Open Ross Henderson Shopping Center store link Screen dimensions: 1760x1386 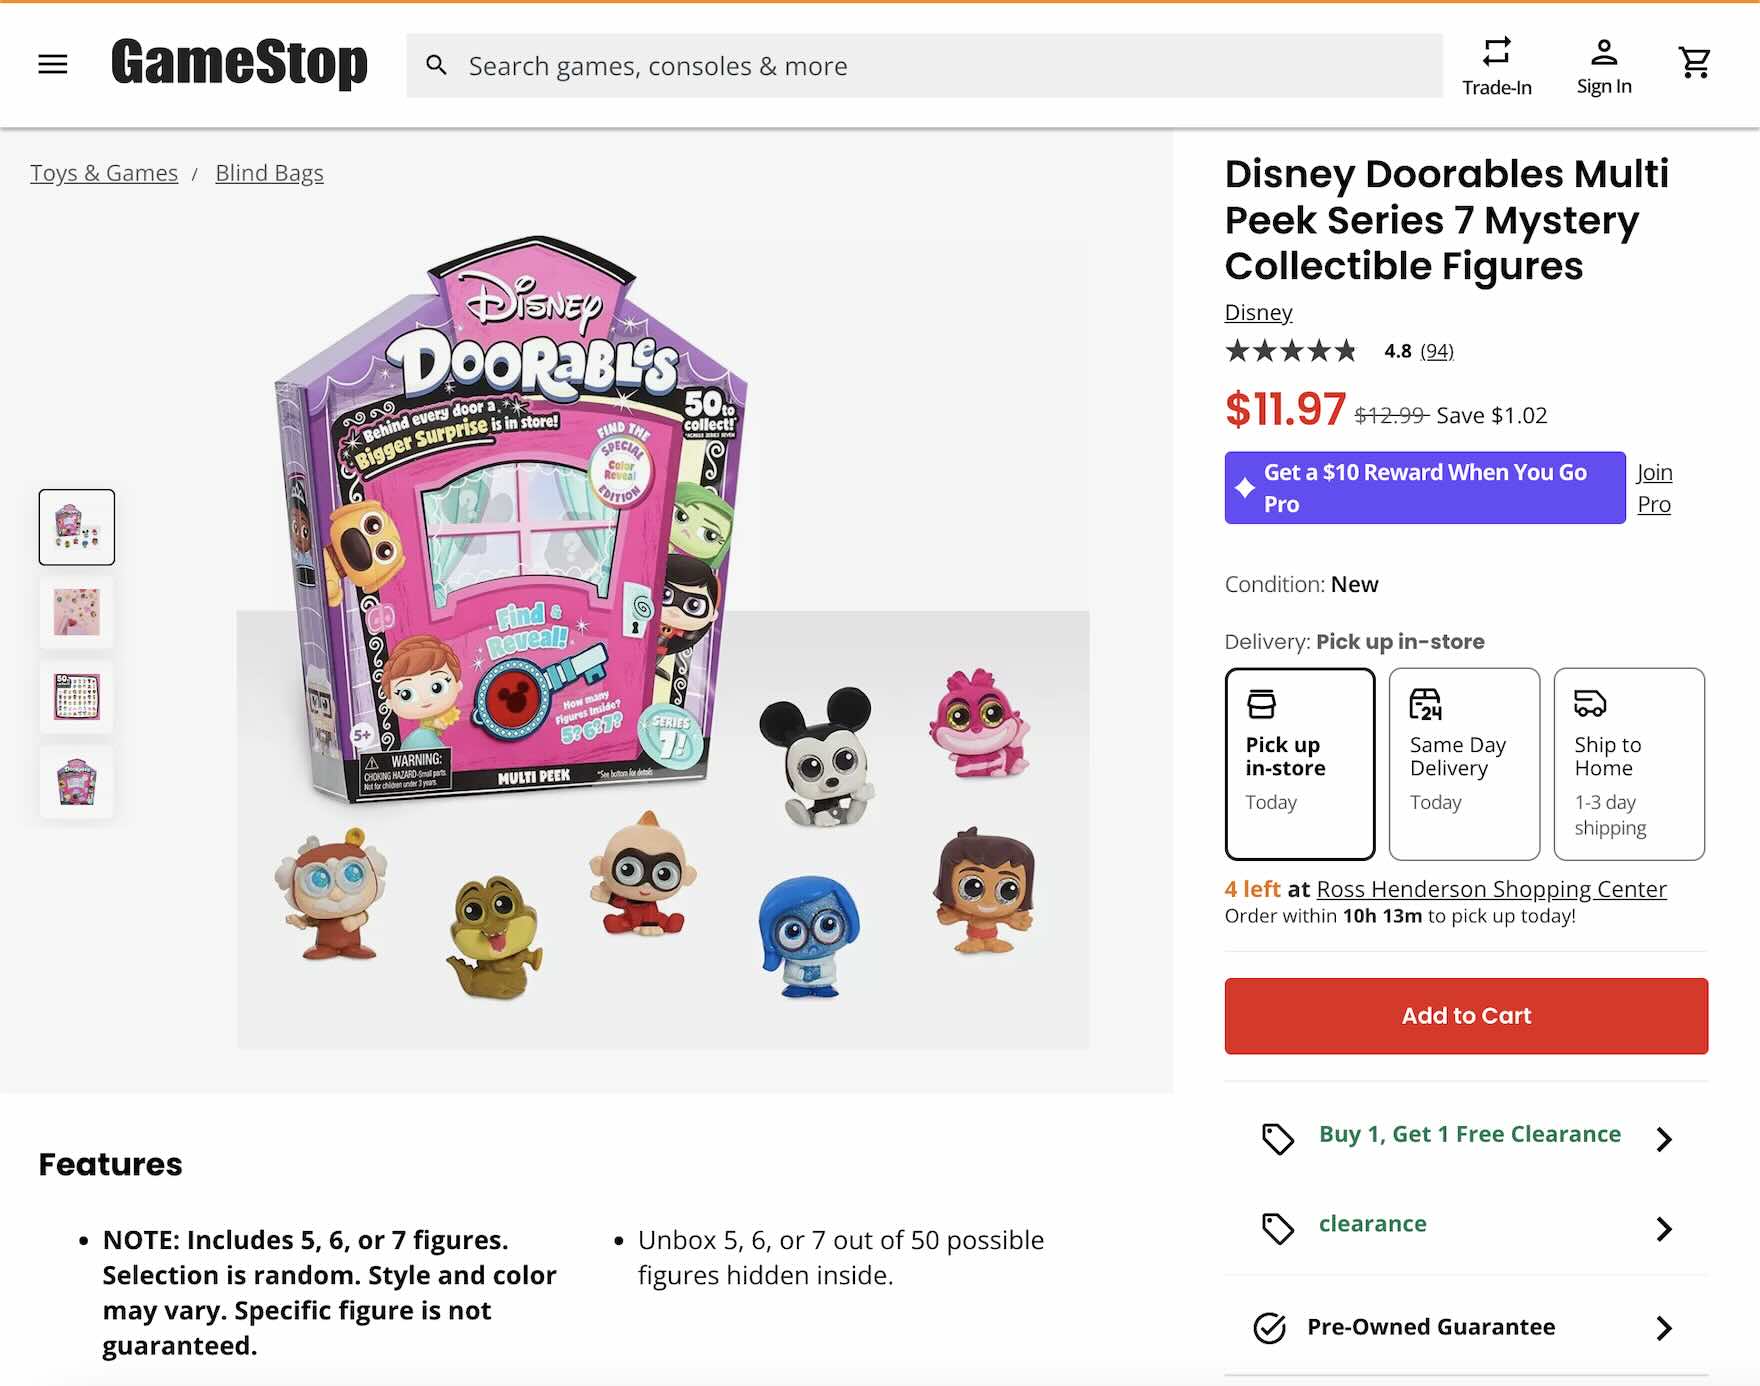(1491, 889)
